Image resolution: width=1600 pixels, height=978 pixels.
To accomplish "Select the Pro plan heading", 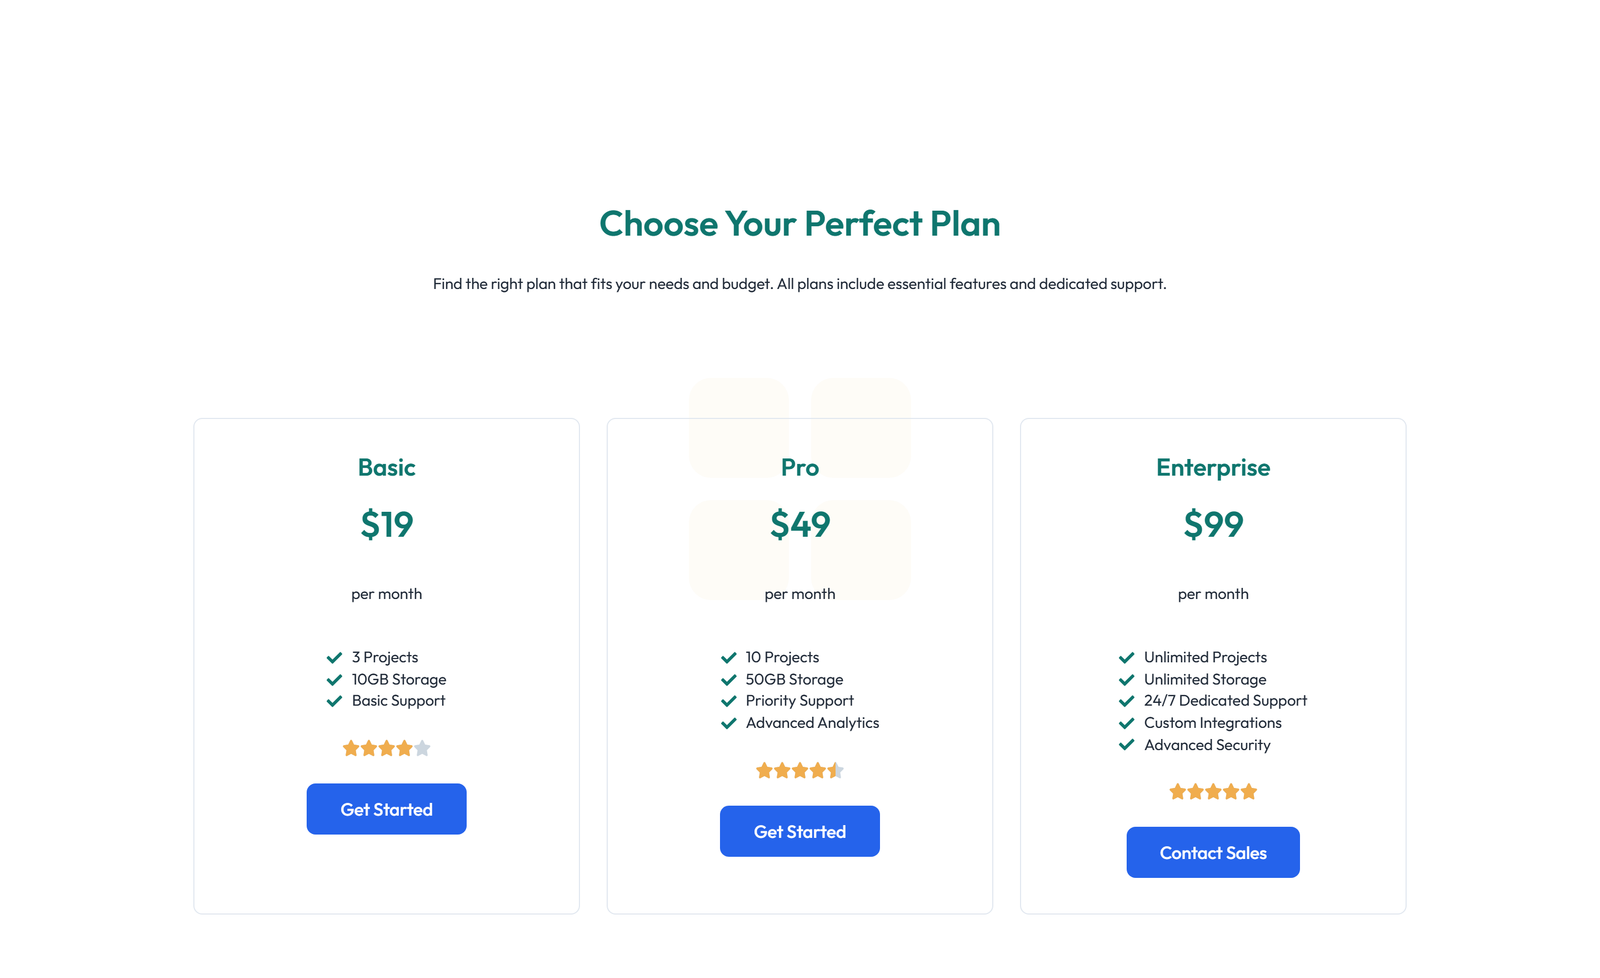I will tap(799, 467).
